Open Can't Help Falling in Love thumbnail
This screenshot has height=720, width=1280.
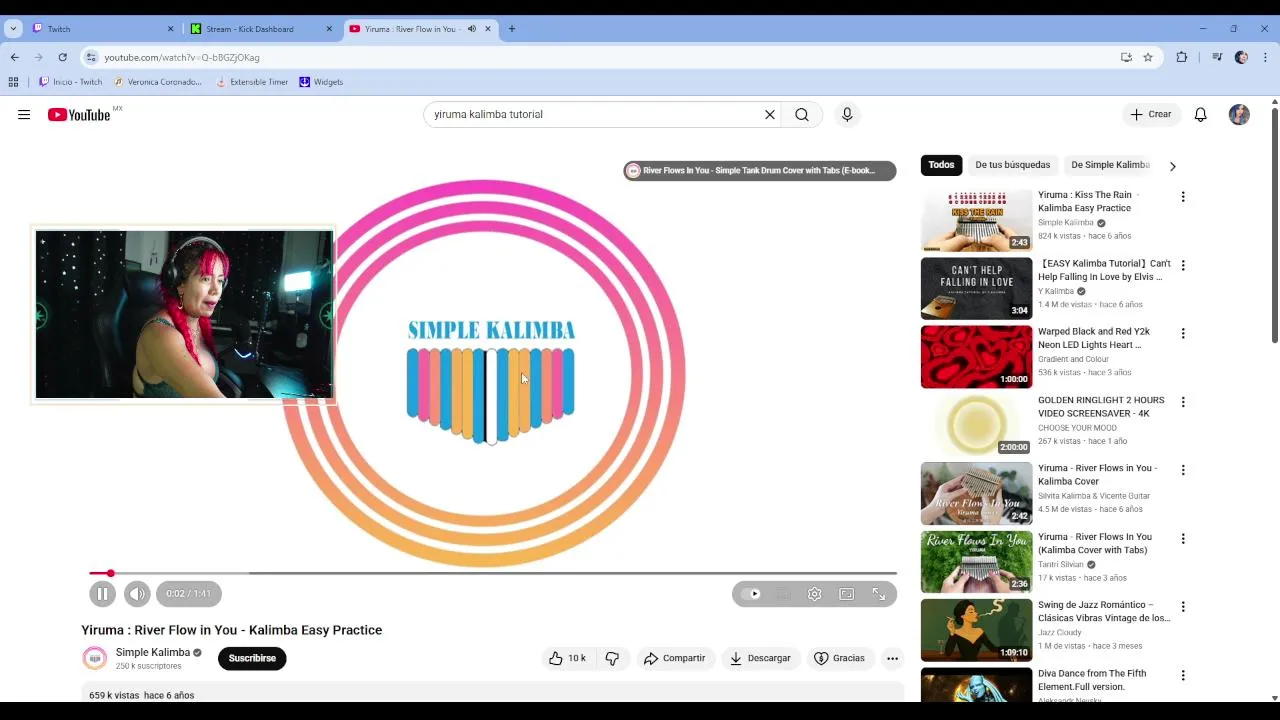coord(976,289)
